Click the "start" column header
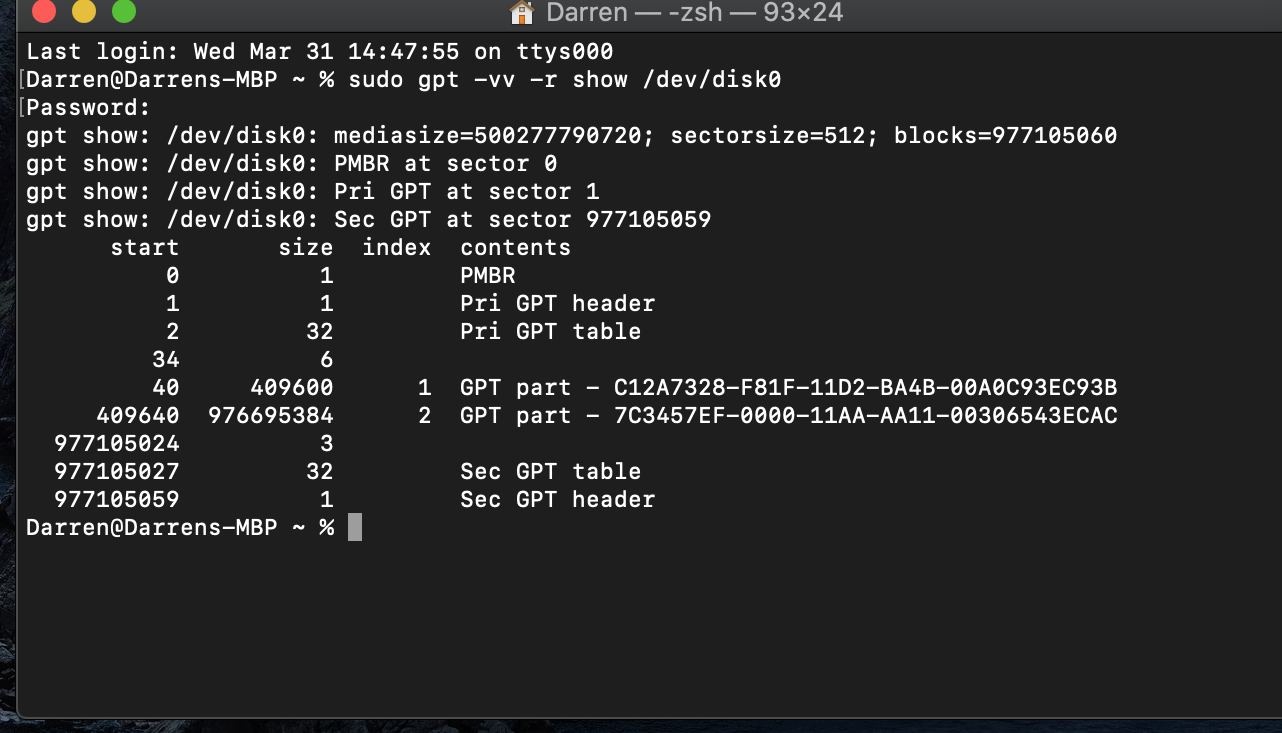Image resolution: width=1282 pixels, height=733 pixels. click(x=145, y=248)
